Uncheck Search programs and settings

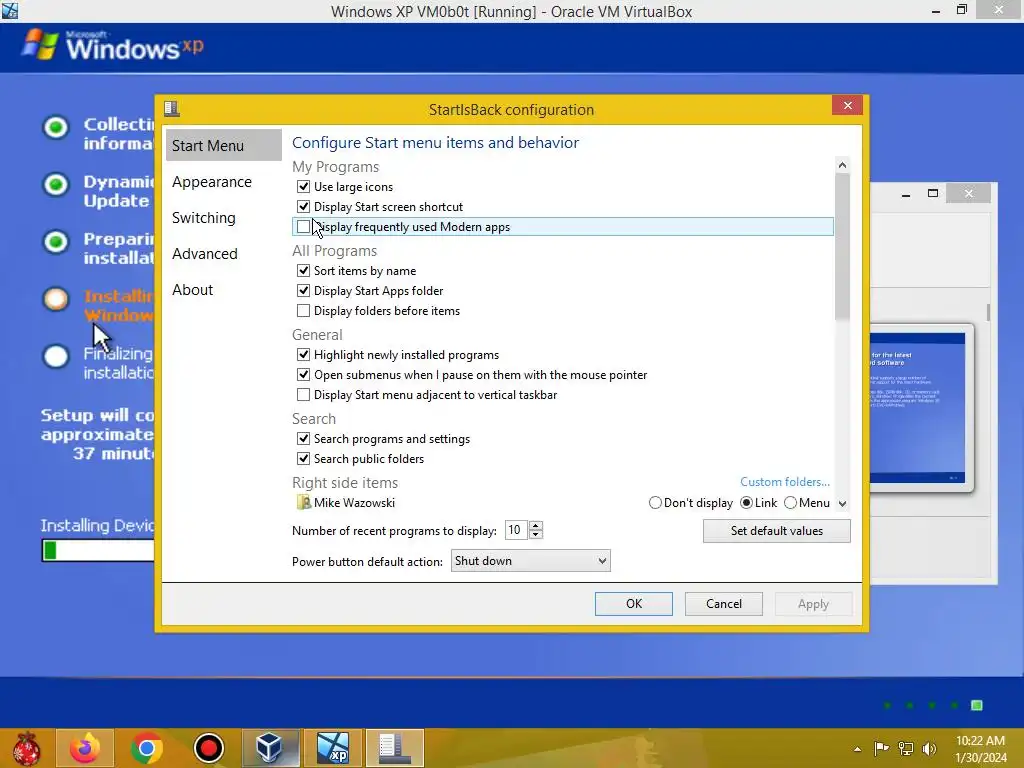point(303,439)
